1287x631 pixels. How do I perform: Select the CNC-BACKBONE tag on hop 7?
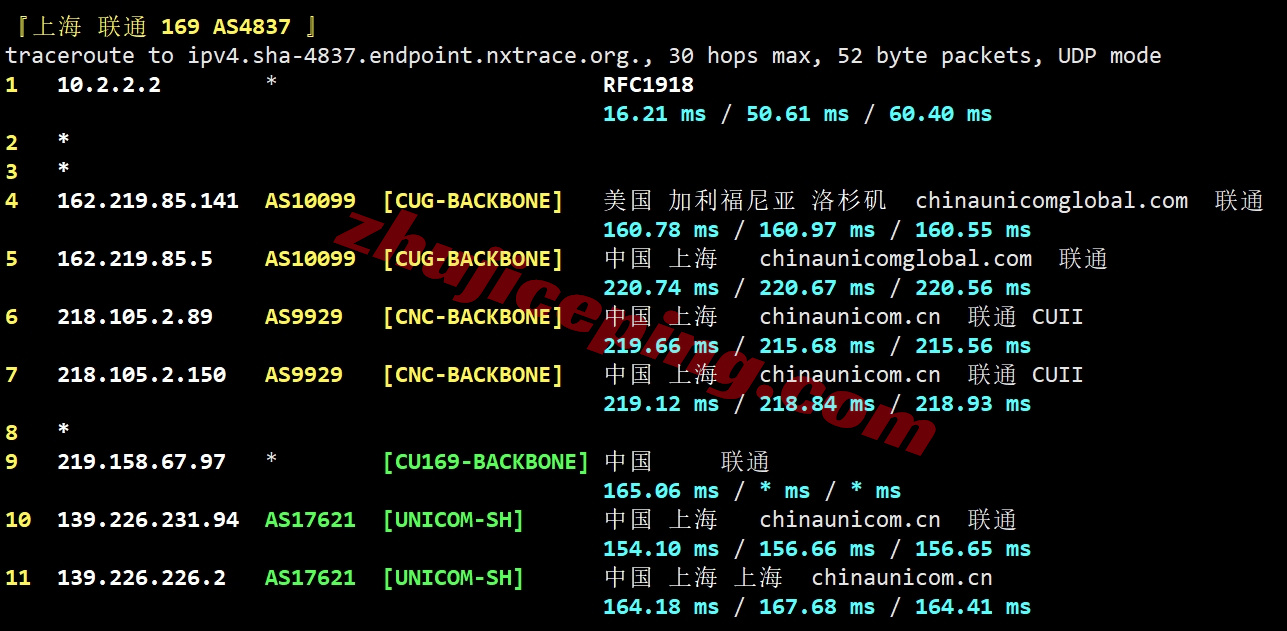[x=473, y=374]
